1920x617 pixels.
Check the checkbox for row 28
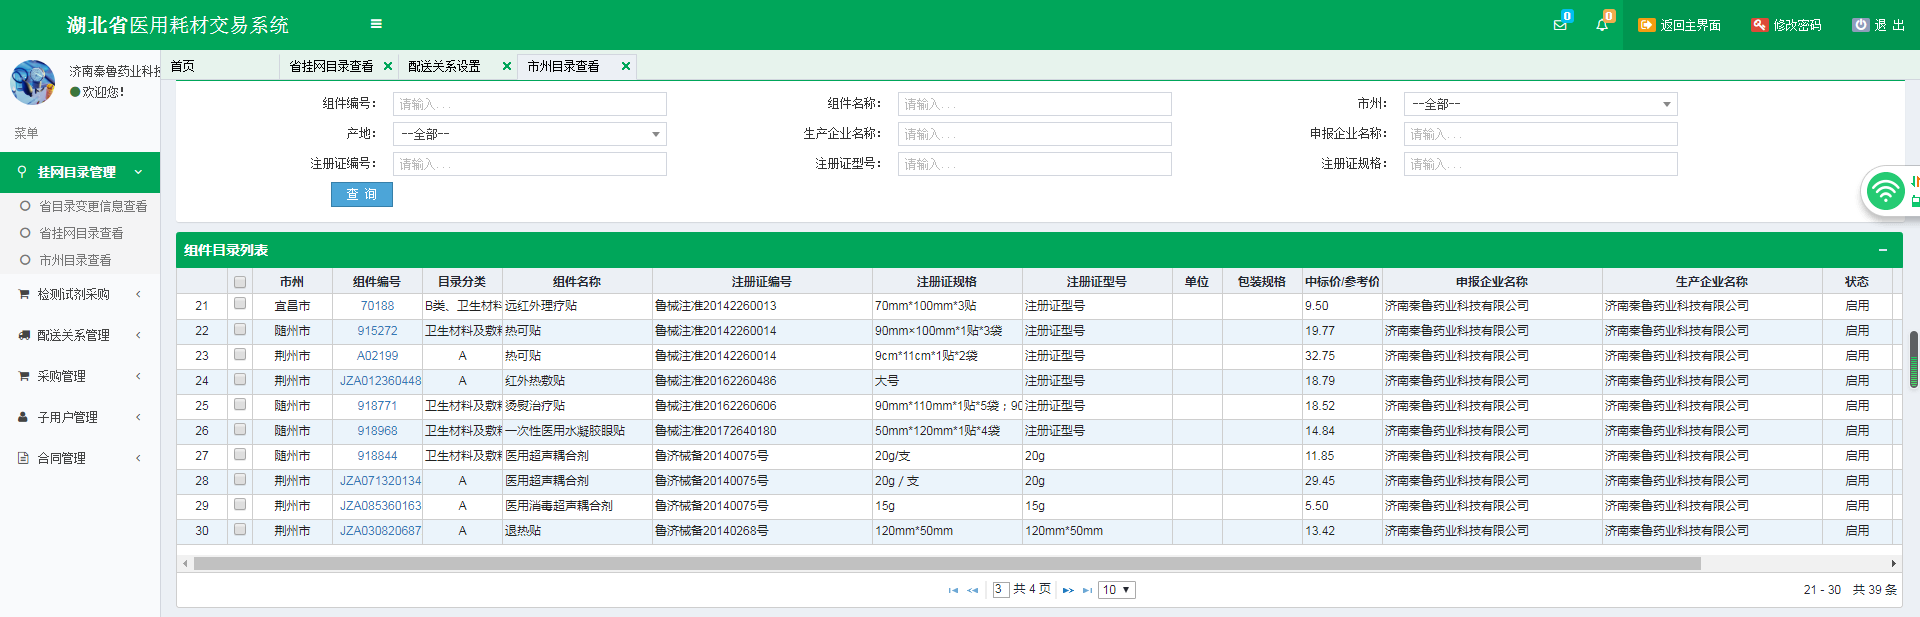[240, 479]
